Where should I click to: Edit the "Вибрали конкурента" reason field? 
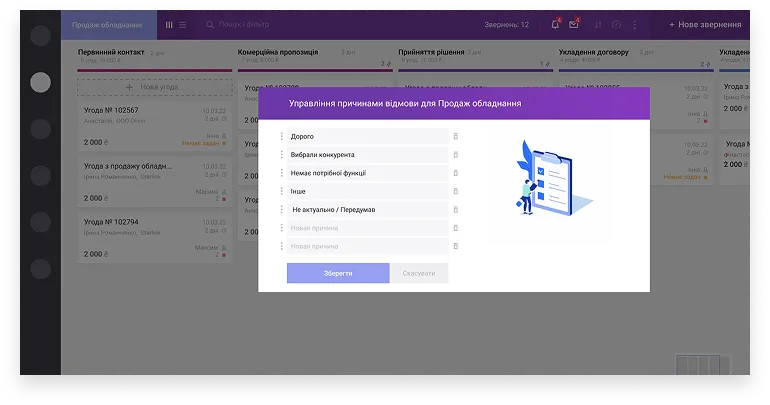tap(367, 155)
